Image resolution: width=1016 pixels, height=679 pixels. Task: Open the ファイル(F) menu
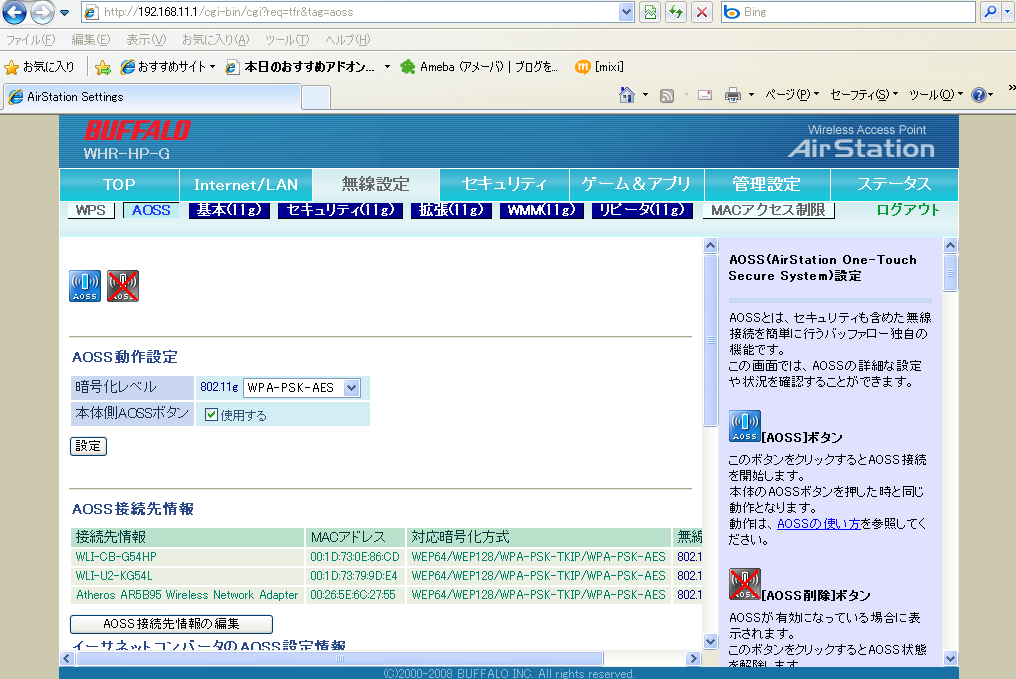pos(30,40)
